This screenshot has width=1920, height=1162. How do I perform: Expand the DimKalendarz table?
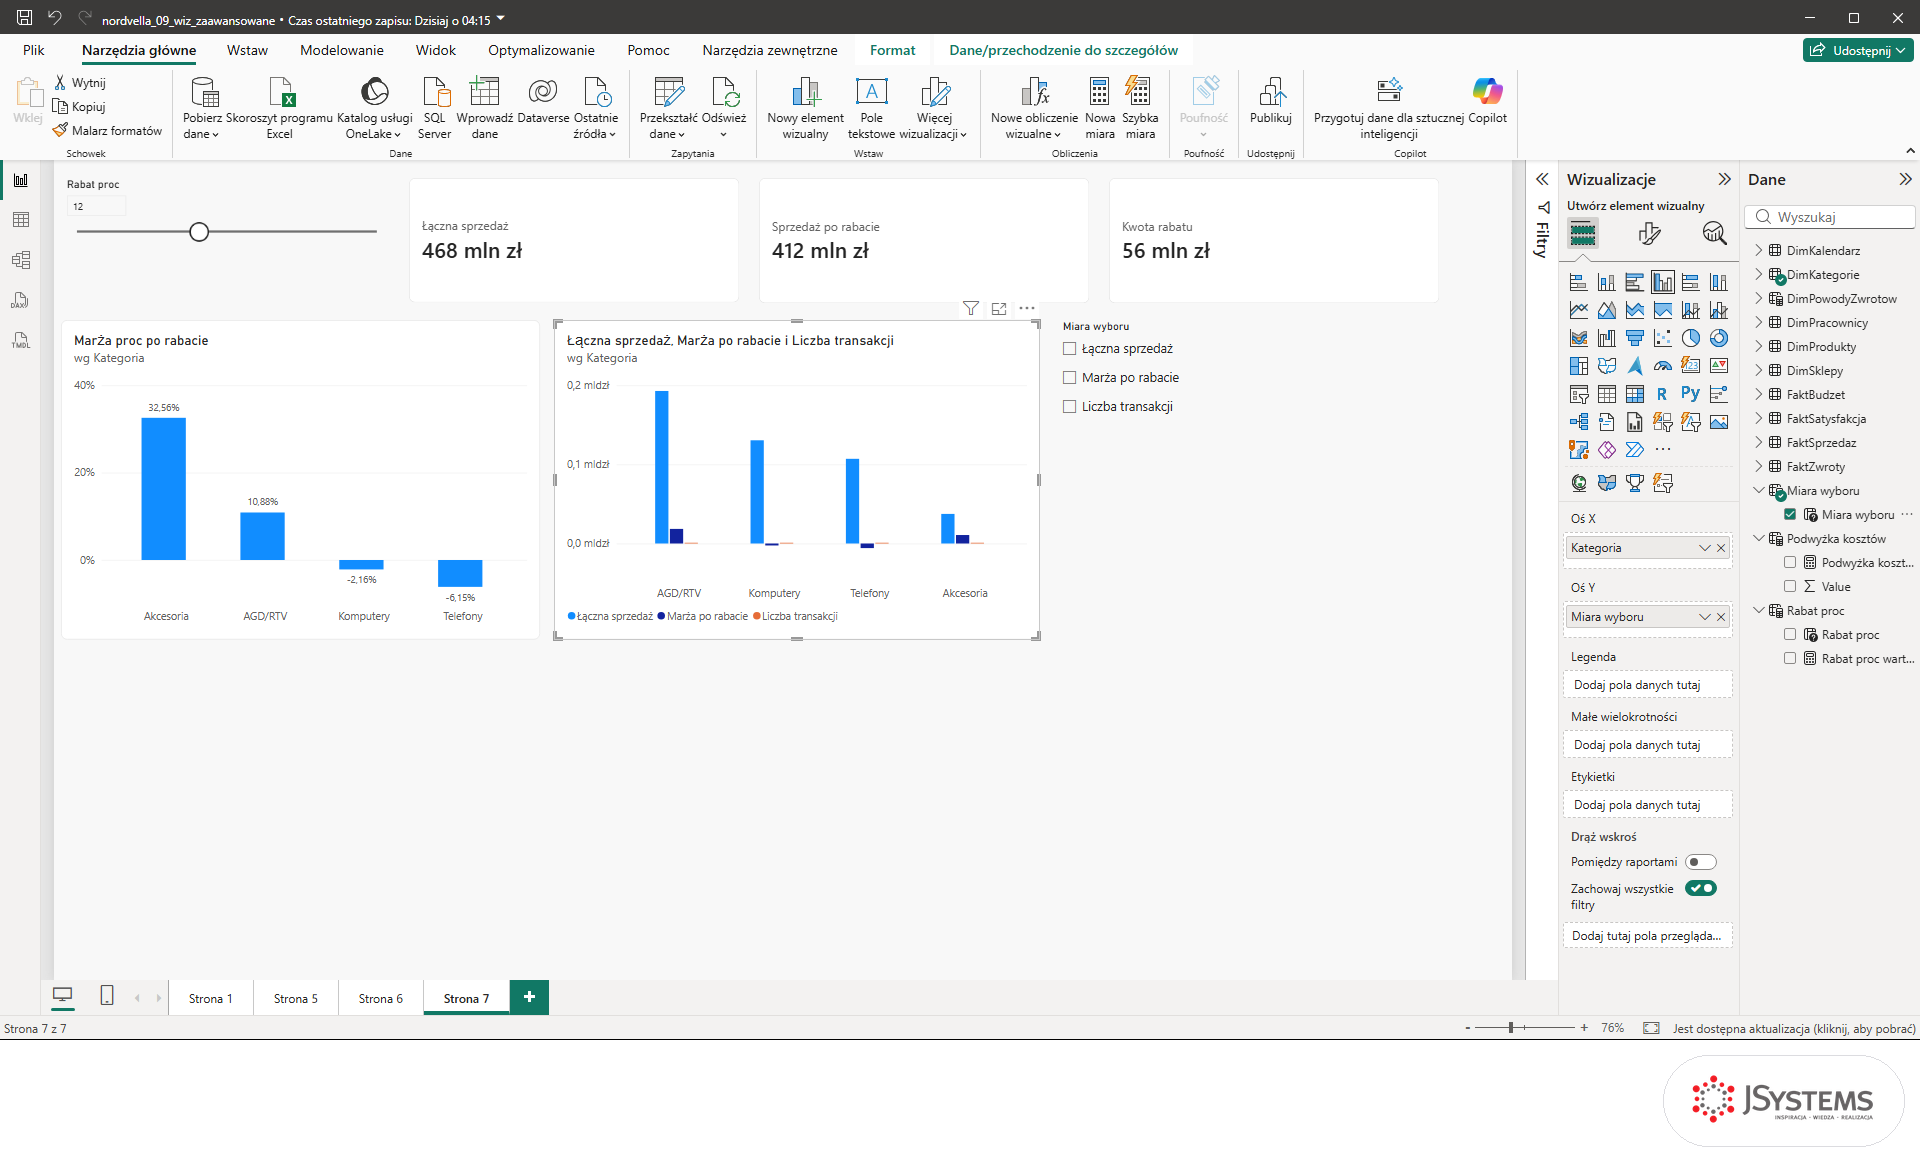(x=1759, y=251)
